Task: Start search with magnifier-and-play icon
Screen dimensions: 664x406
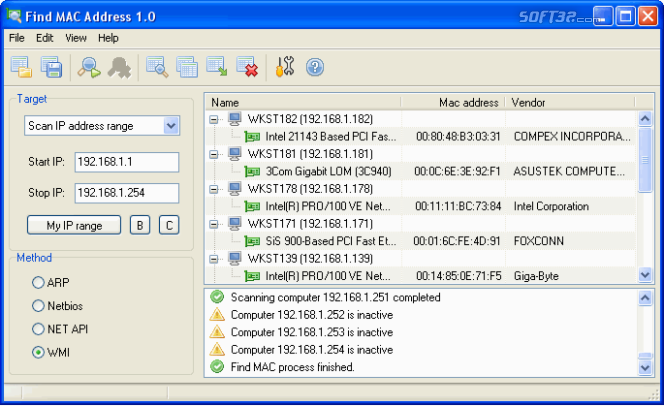Action: [89, 67]
